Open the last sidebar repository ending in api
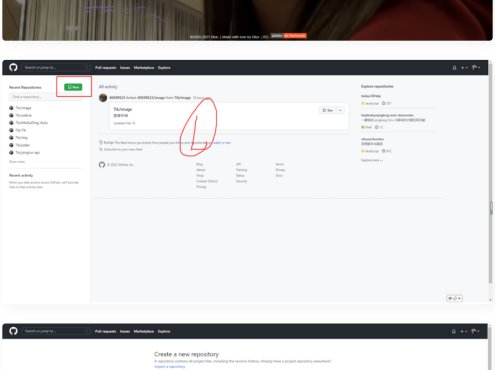This screenshot has width=495, height=370. (x=28, y=153)
